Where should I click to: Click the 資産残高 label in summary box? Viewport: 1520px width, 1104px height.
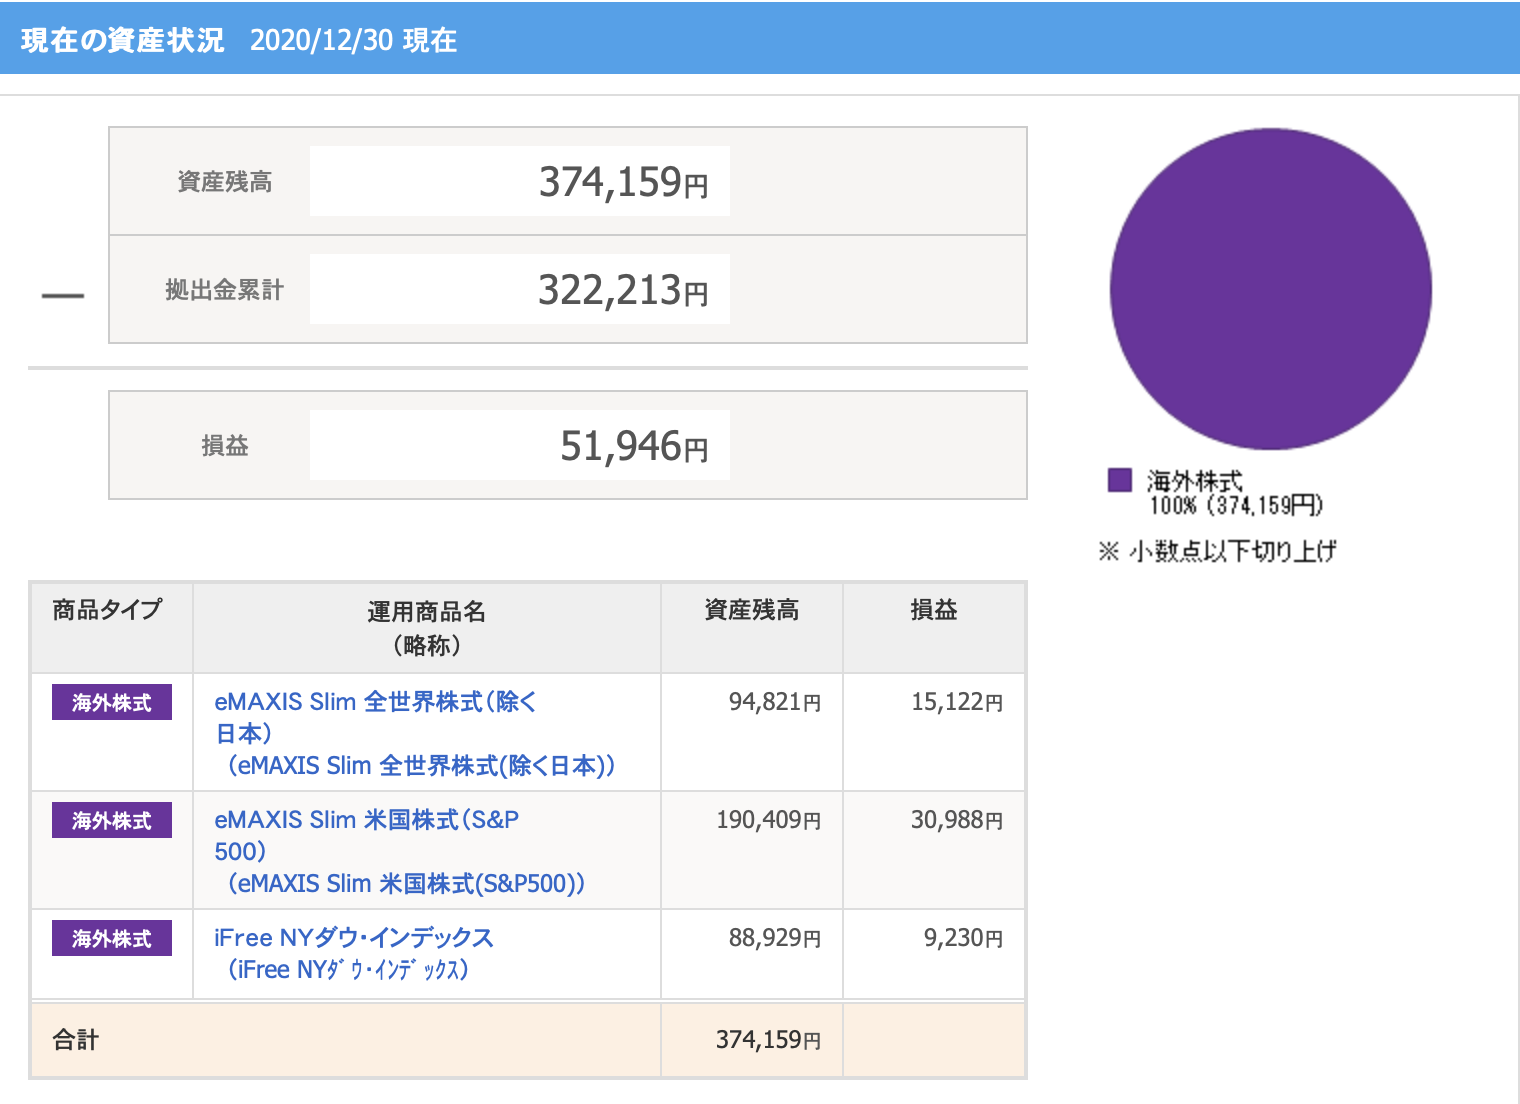click(225, 182)
